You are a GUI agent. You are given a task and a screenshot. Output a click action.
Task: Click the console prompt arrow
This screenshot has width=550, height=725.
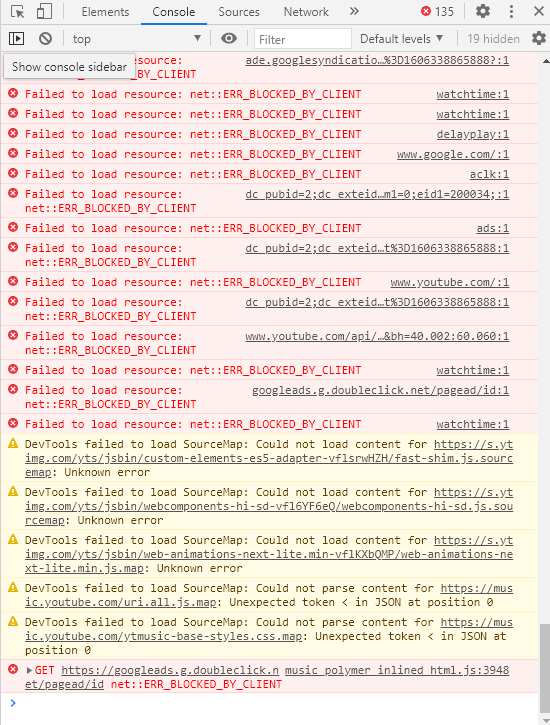coord(13,703)
